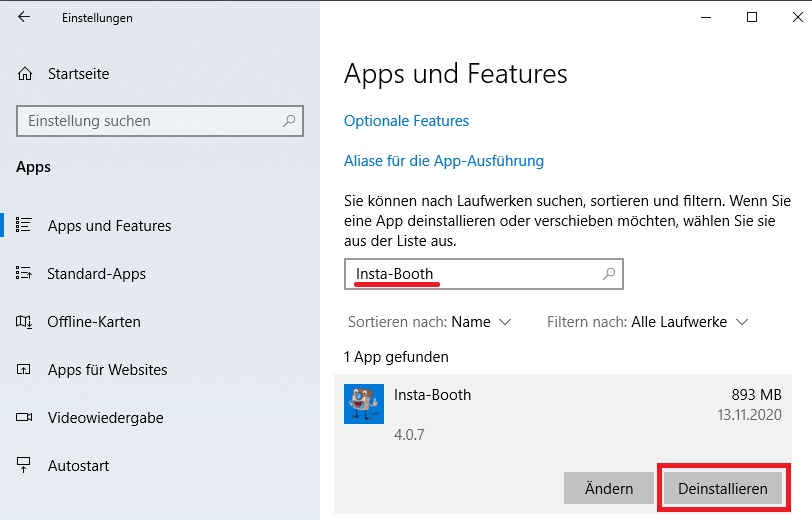Click the Autostart icon in sidebar
The image size is (812, 520).
click(x=24, y=465)
